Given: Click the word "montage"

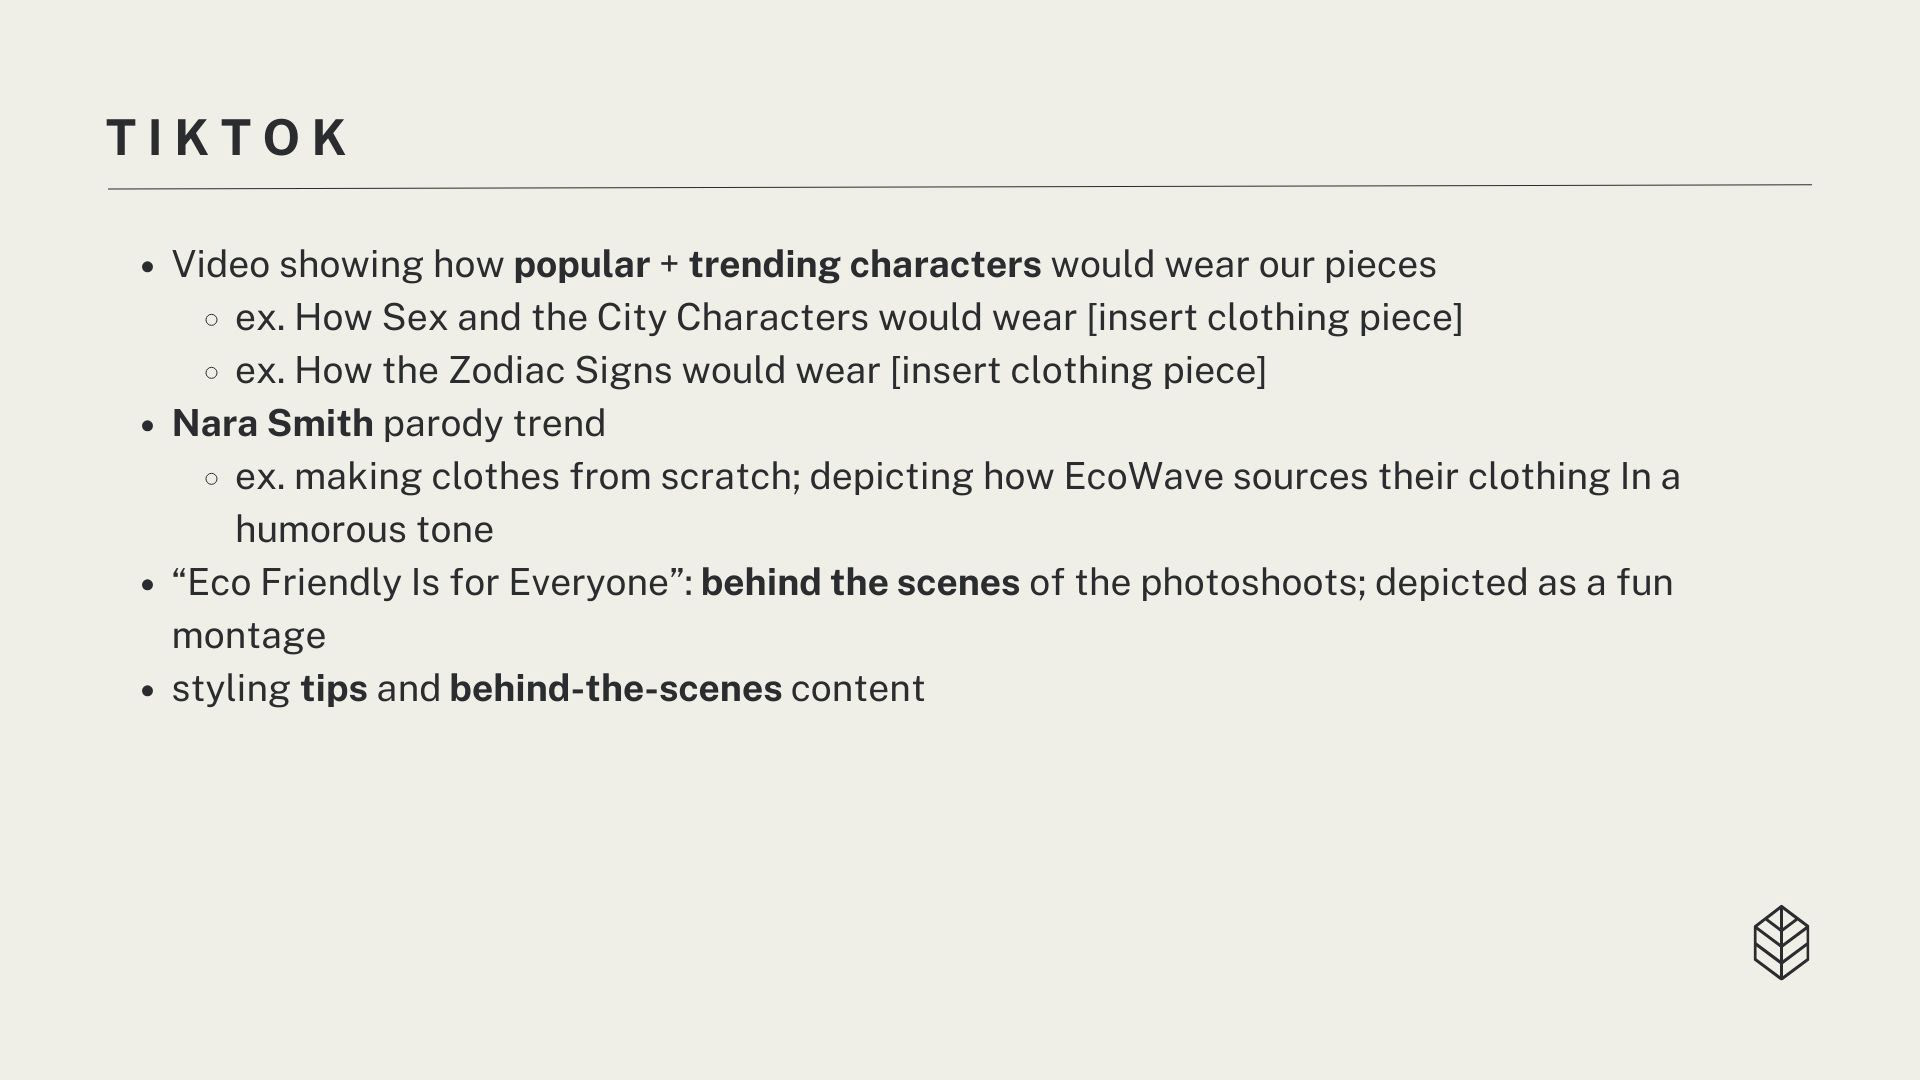Looking at the screenshot, I should pyautogui.click(x=248, y=636).
